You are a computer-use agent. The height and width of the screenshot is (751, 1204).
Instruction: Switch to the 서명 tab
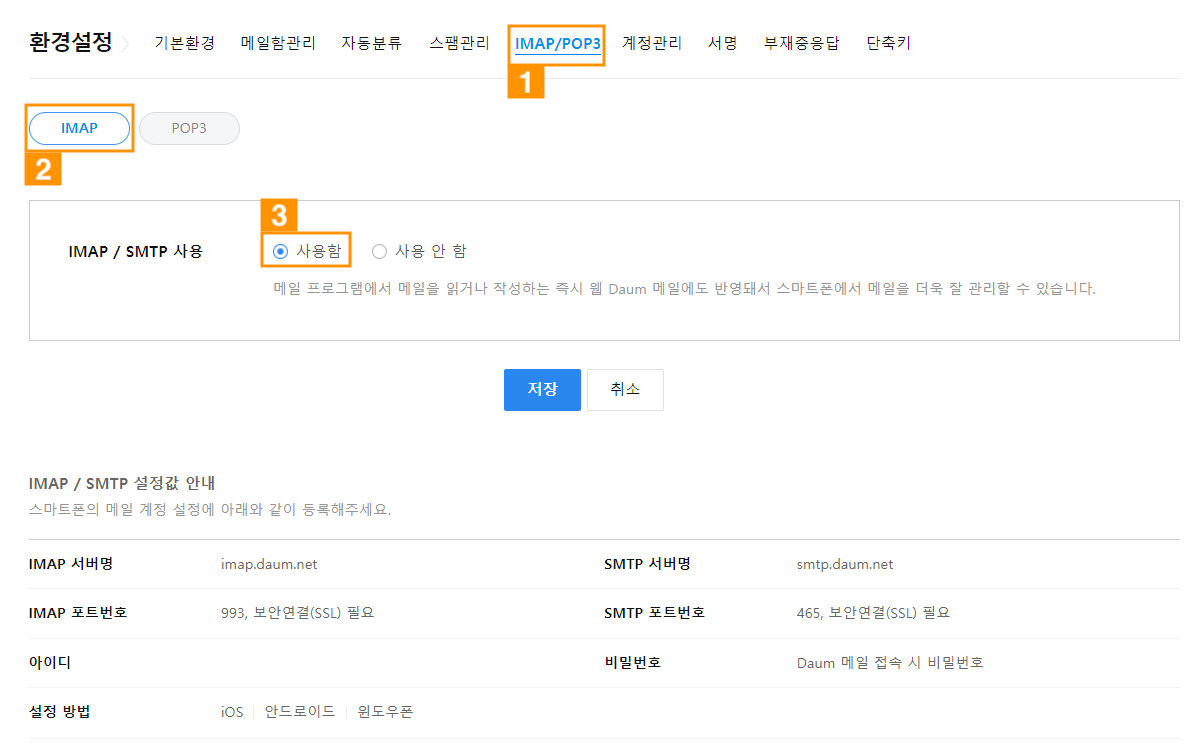(722, 44)
